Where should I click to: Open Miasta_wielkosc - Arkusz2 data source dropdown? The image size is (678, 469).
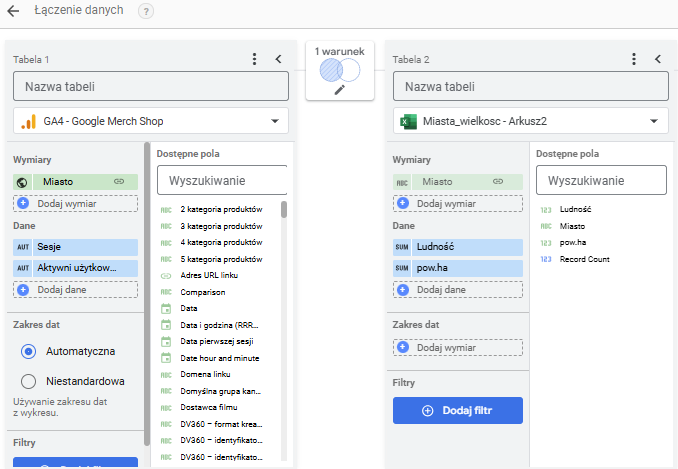coord(530,121)
